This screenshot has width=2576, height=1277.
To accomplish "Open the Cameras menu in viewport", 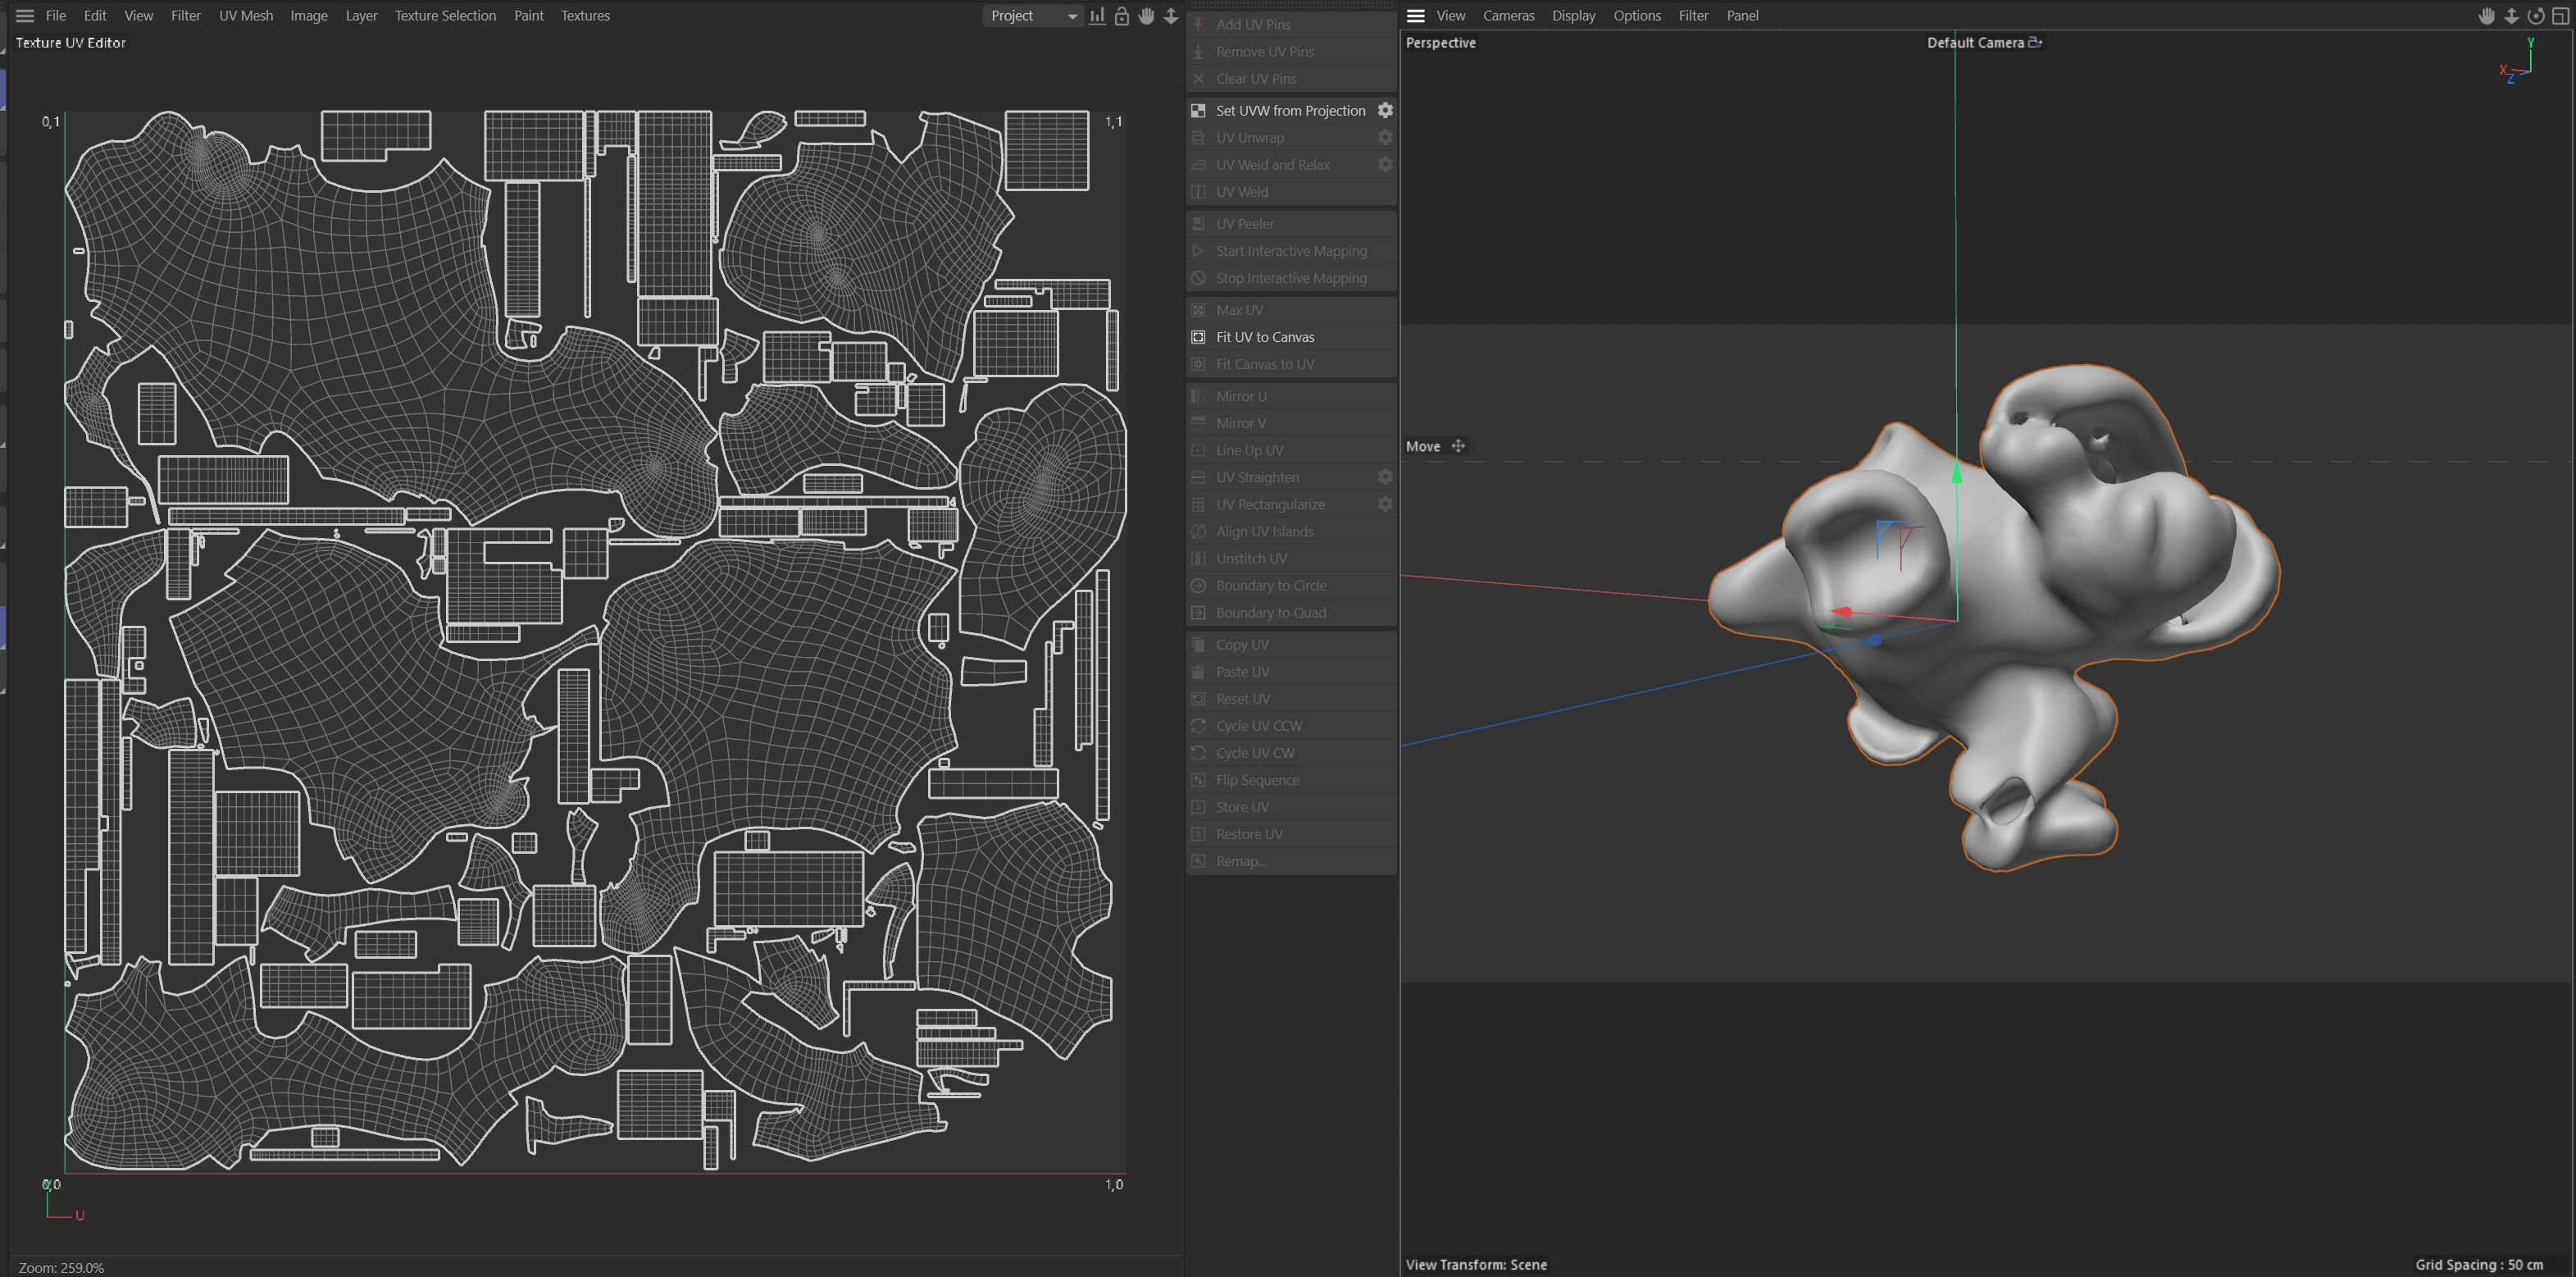I will [x=1508, y=16].
